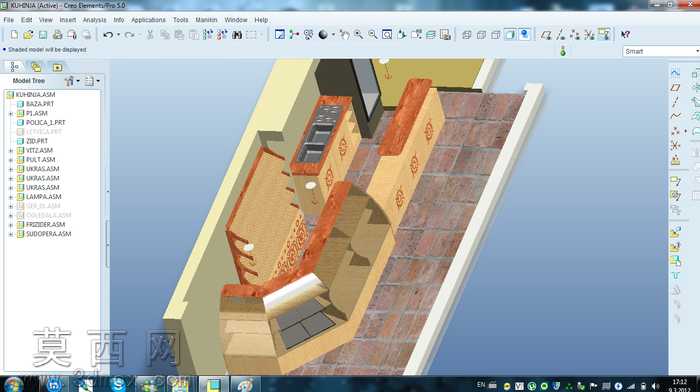Toggle datum points display
The height and width of the screenshot is (392, 700).
click(x=575, y=34)
